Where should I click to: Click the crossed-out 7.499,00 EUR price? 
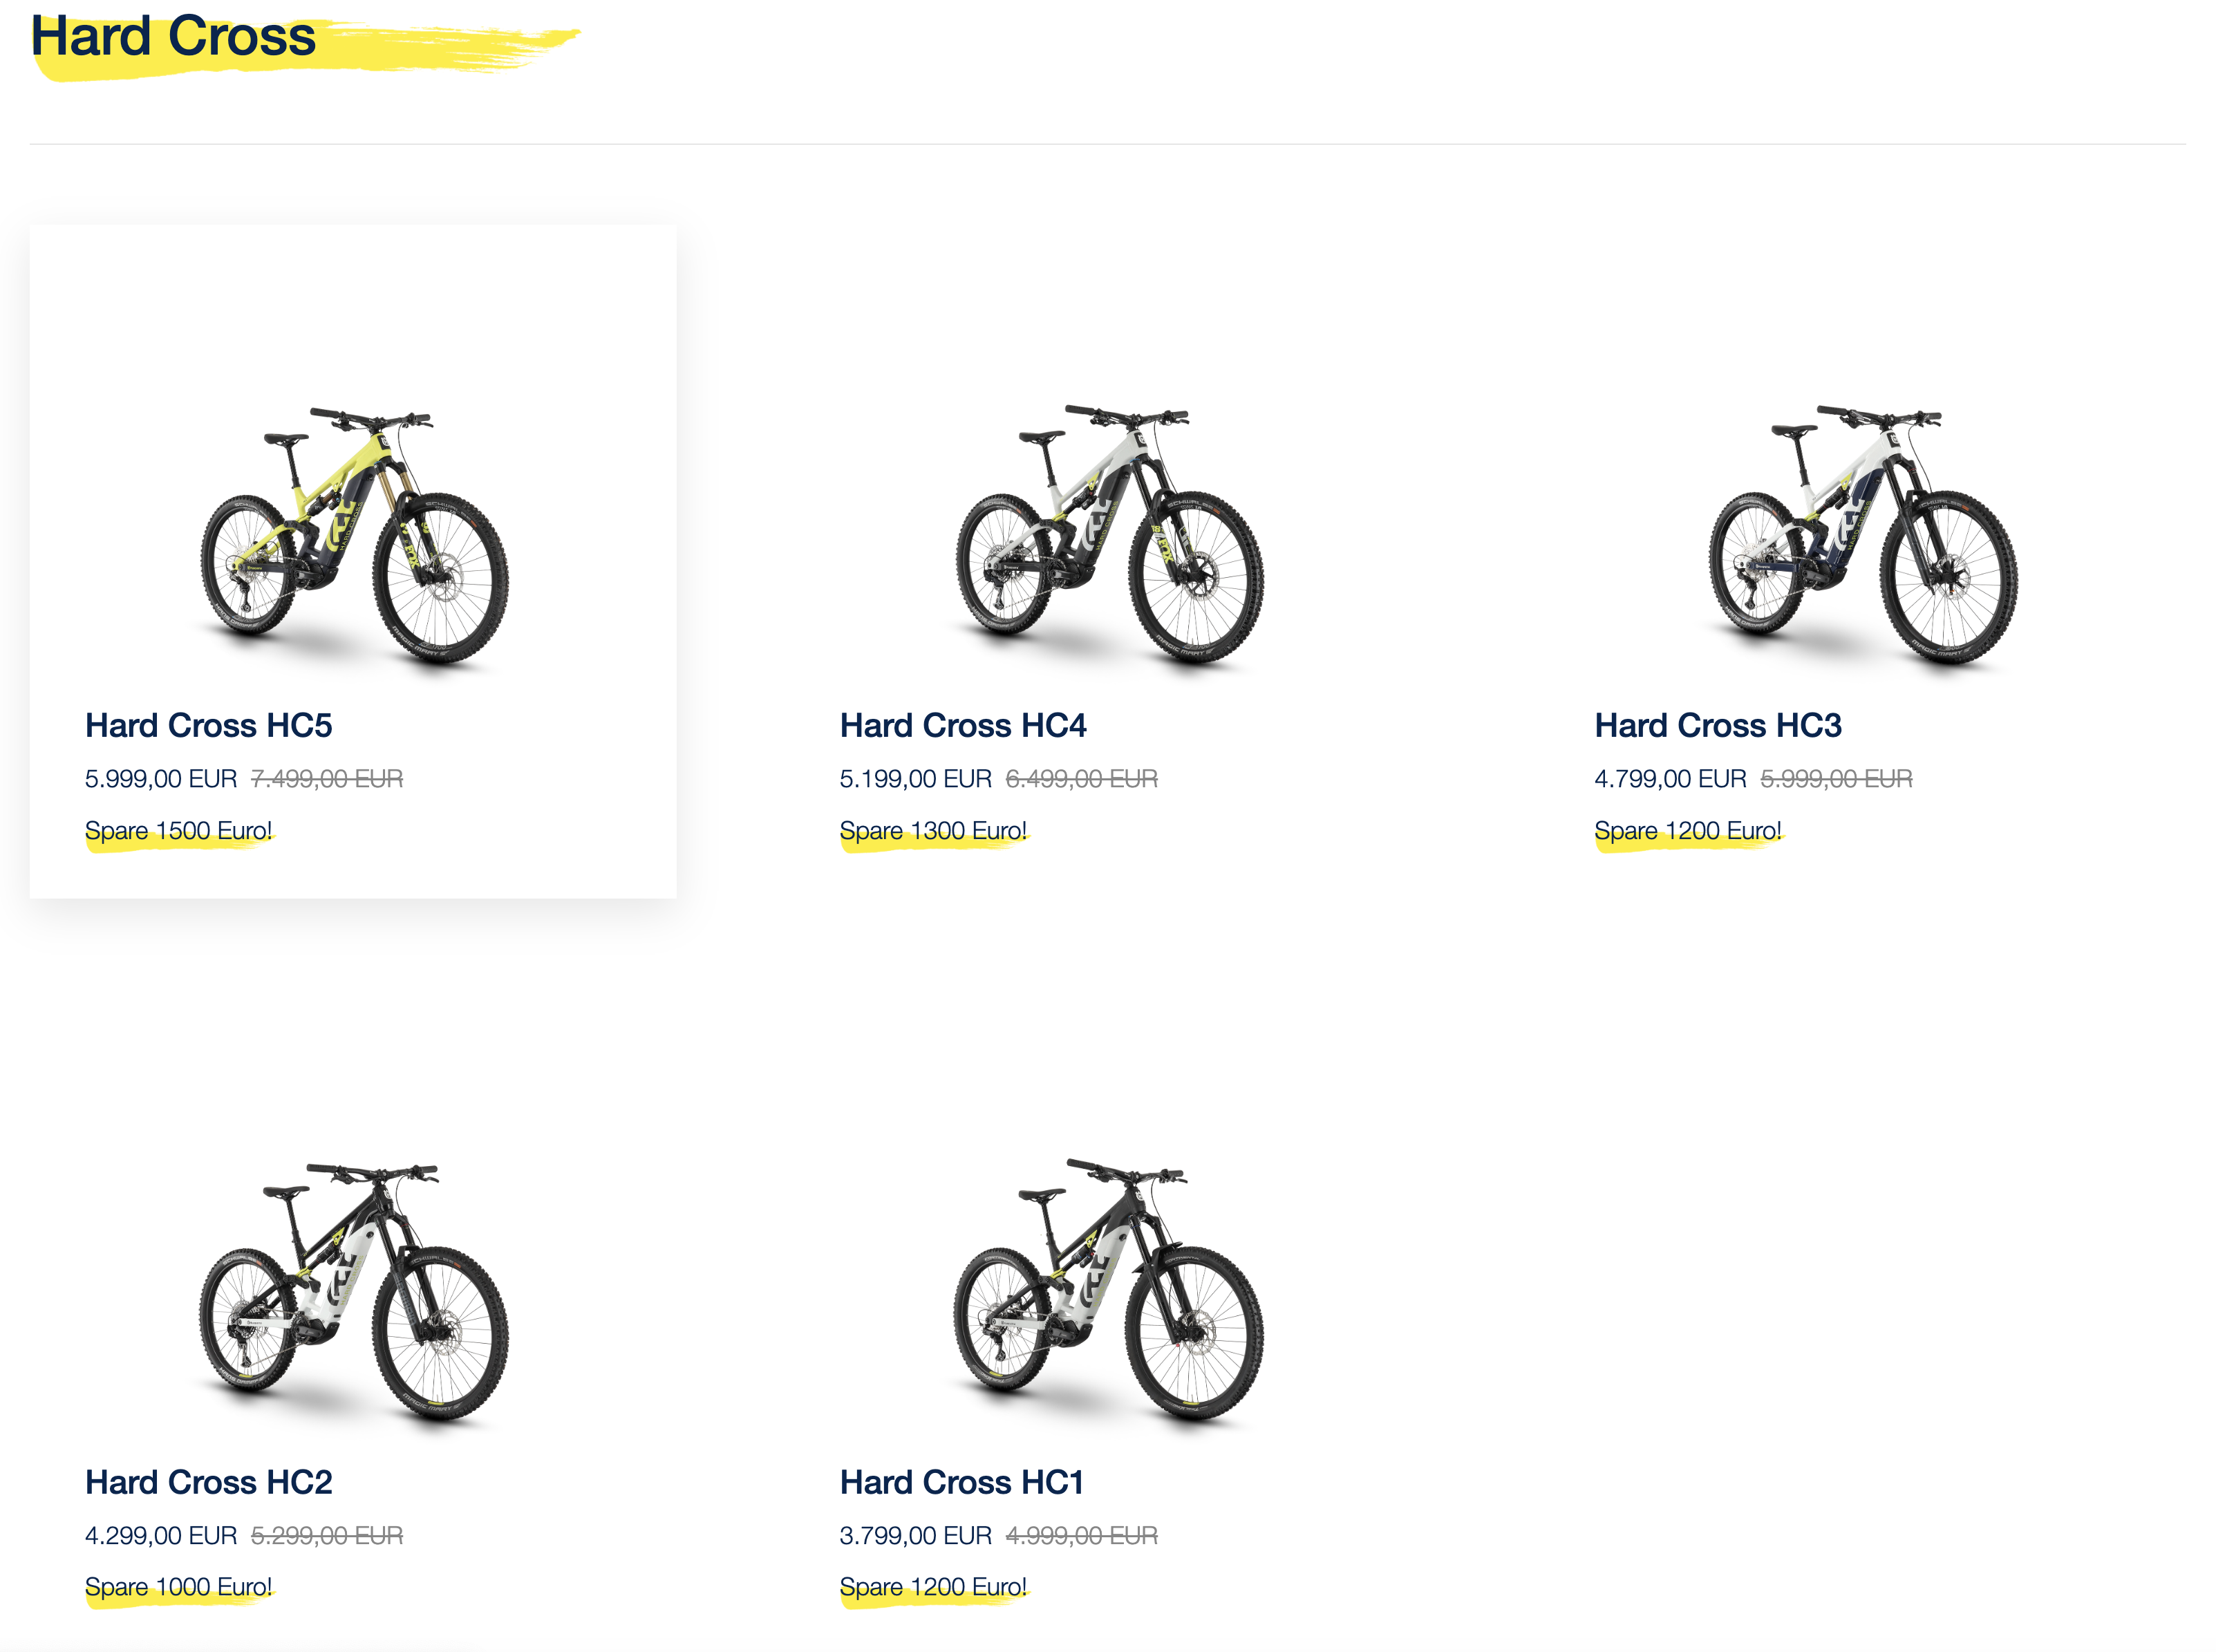coord(327,778)
